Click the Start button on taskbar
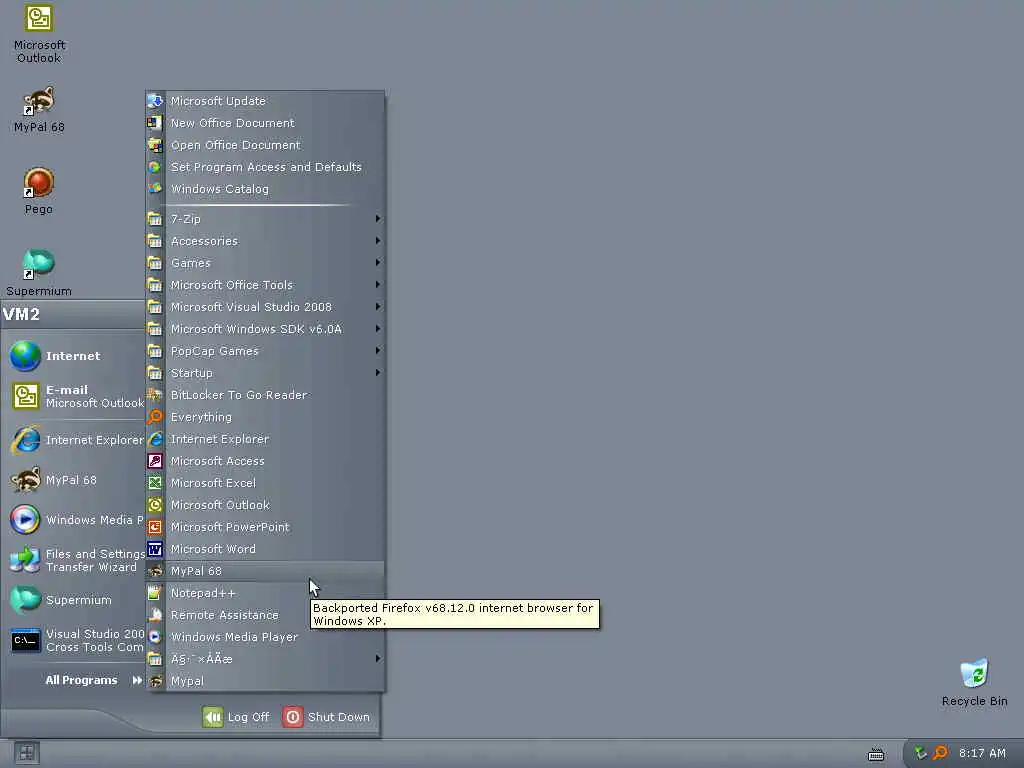 (x=26, y=753)
